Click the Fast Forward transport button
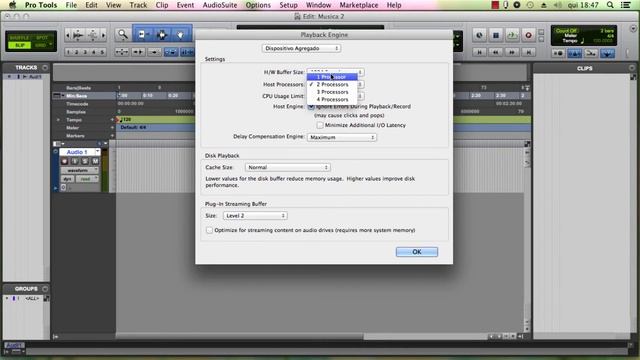Image resolution: width=640 pixels, height=360 pixels. click(x=512, y=52)
